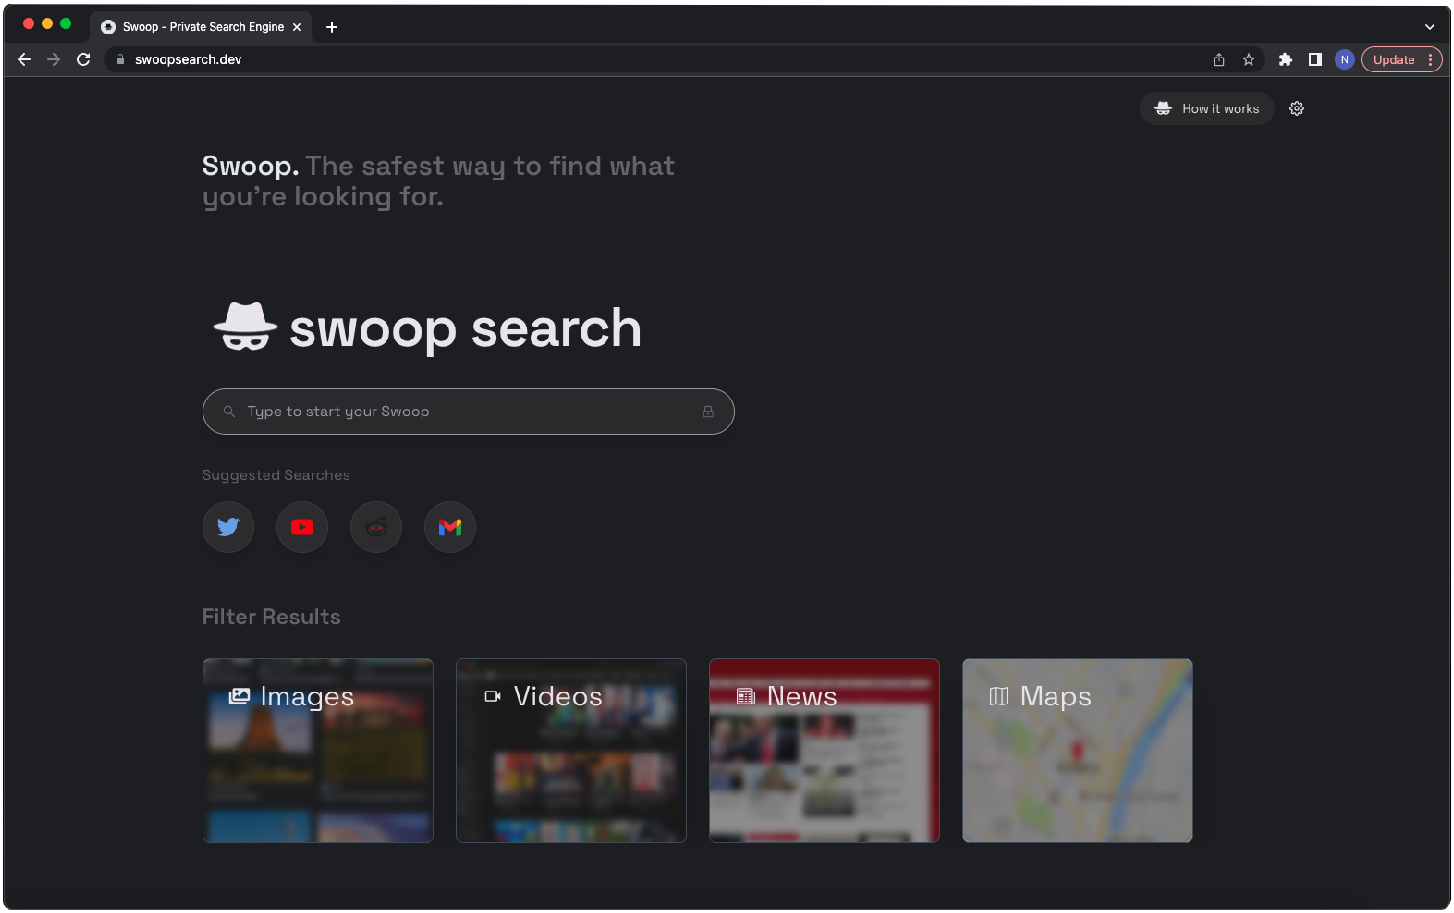
Task: Focus the 'Type to start your Swoop' field
Action: click(468, 412)
